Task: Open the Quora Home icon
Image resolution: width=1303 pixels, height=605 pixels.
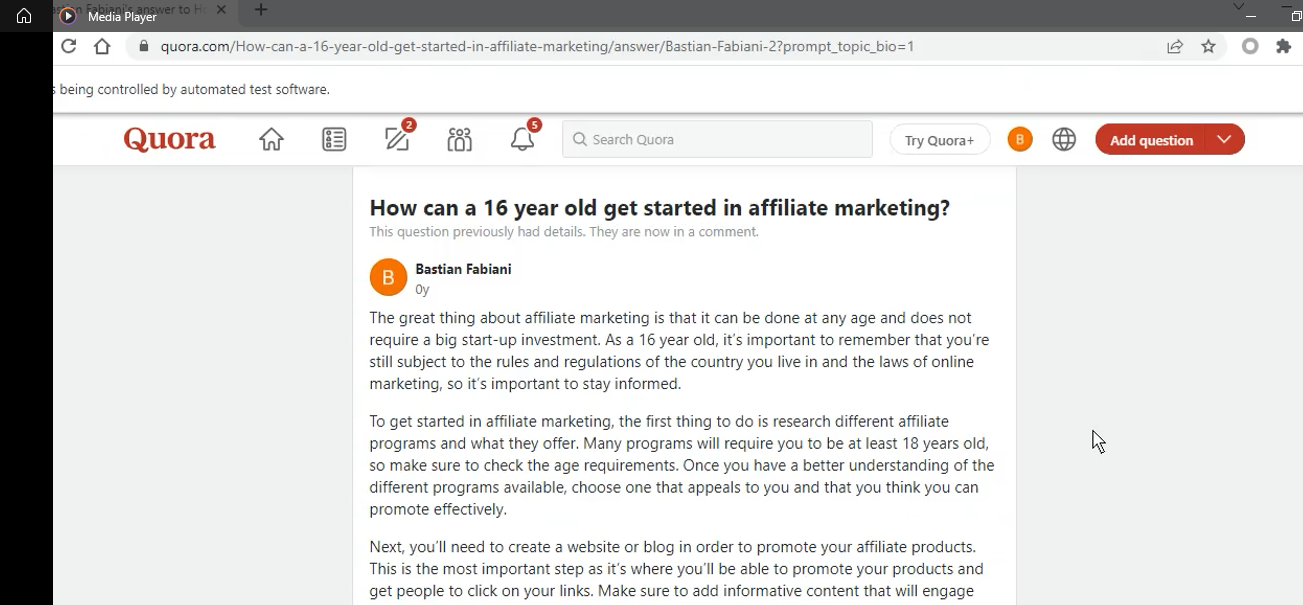Action: point(271,139)
